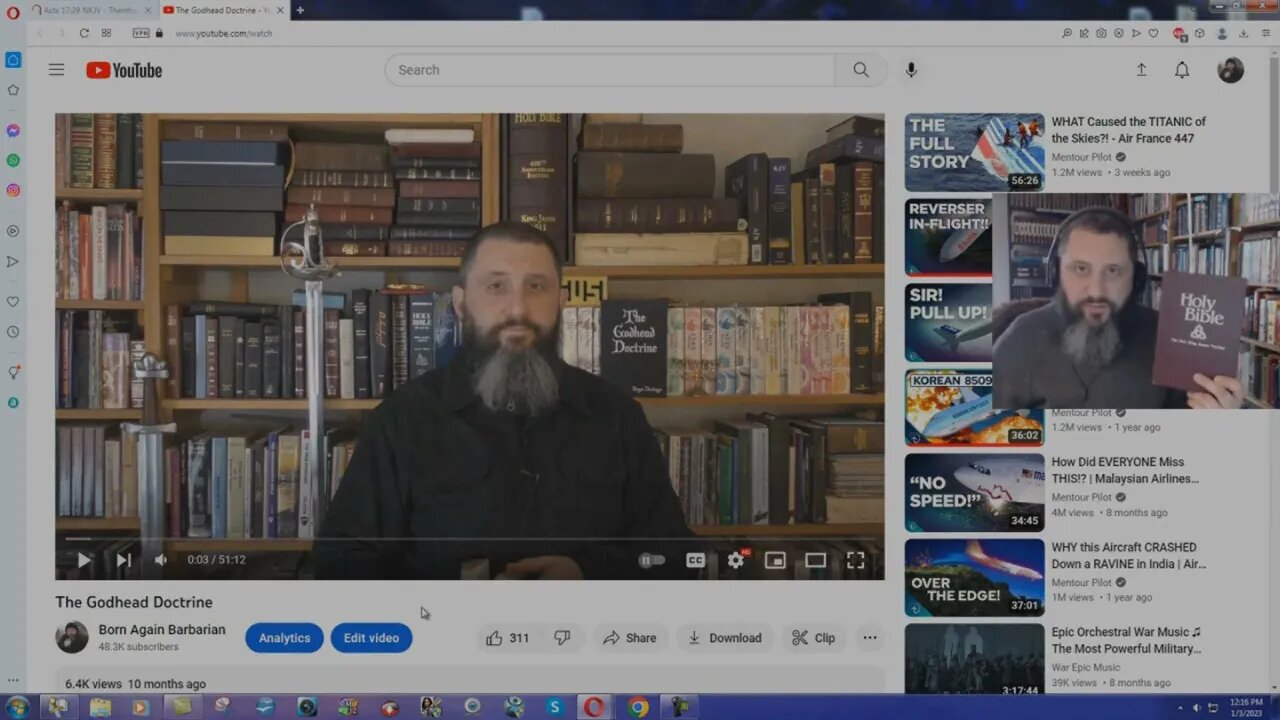The height and width of the screenshot is (720, 1280).
Task: Open YouTube notifications bell
Action: [1182, 70]
